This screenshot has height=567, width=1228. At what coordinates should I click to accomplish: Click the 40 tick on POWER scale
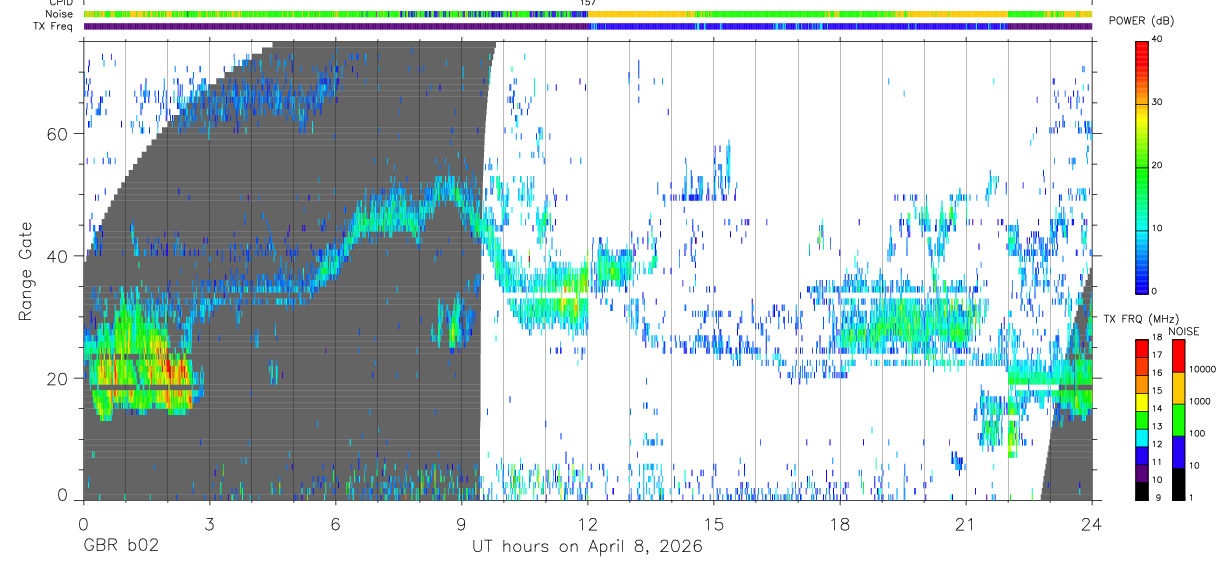(x=1158, y=40)
